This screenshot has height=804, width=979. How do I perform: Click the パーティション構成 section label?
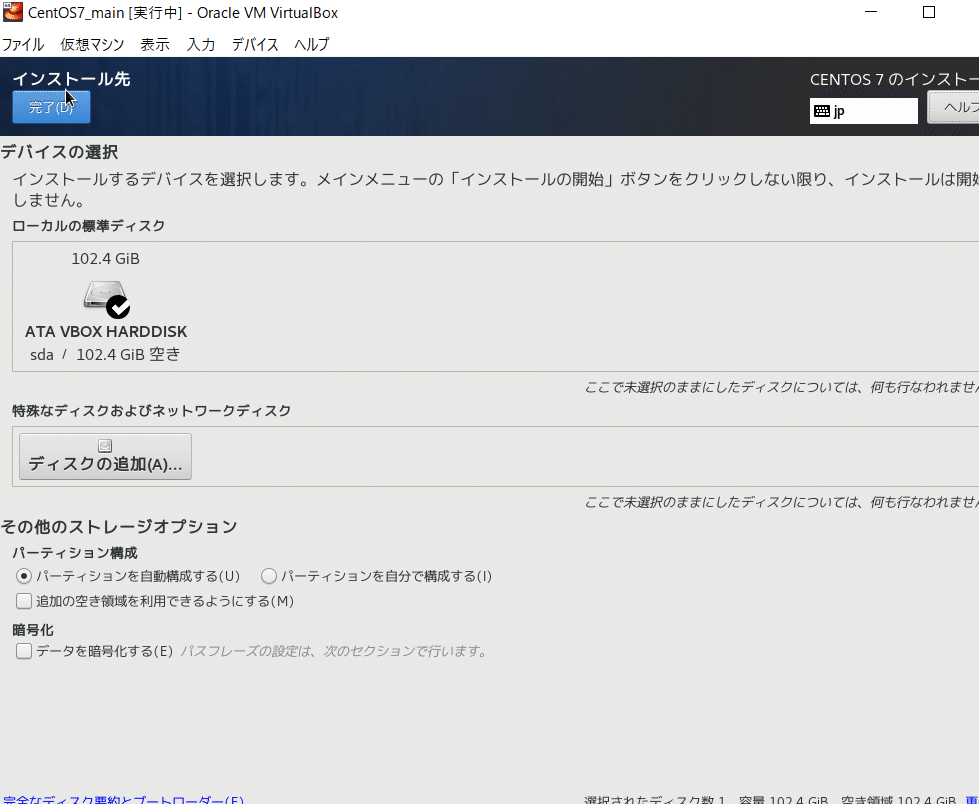pyautogui.click(x=75, y=552)
